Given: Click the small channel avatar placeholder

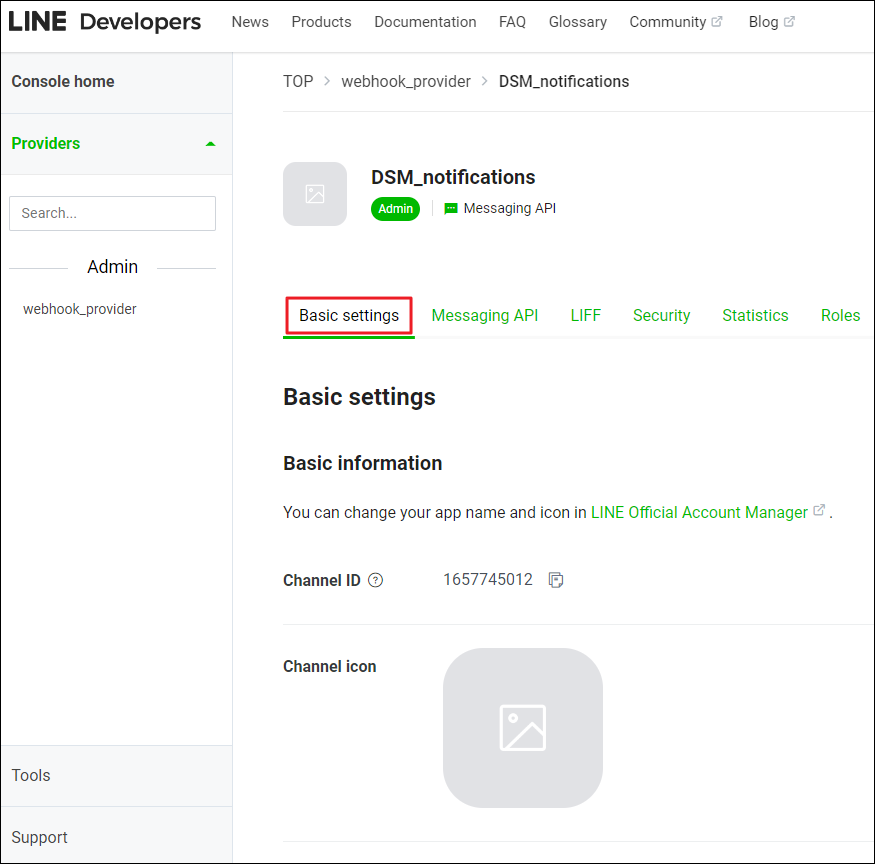Looking at the screenshot, I should click(x=315, y=194).
